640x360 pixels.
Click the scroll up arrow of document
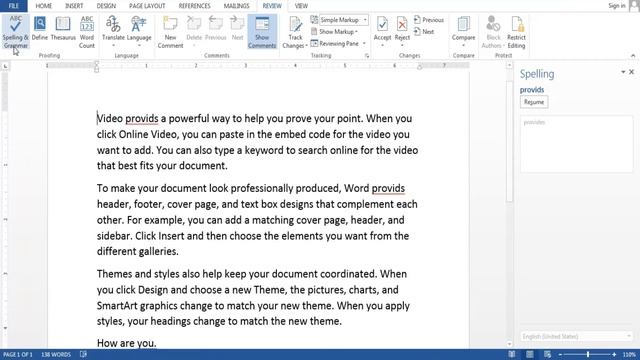[x=509, y=65]
